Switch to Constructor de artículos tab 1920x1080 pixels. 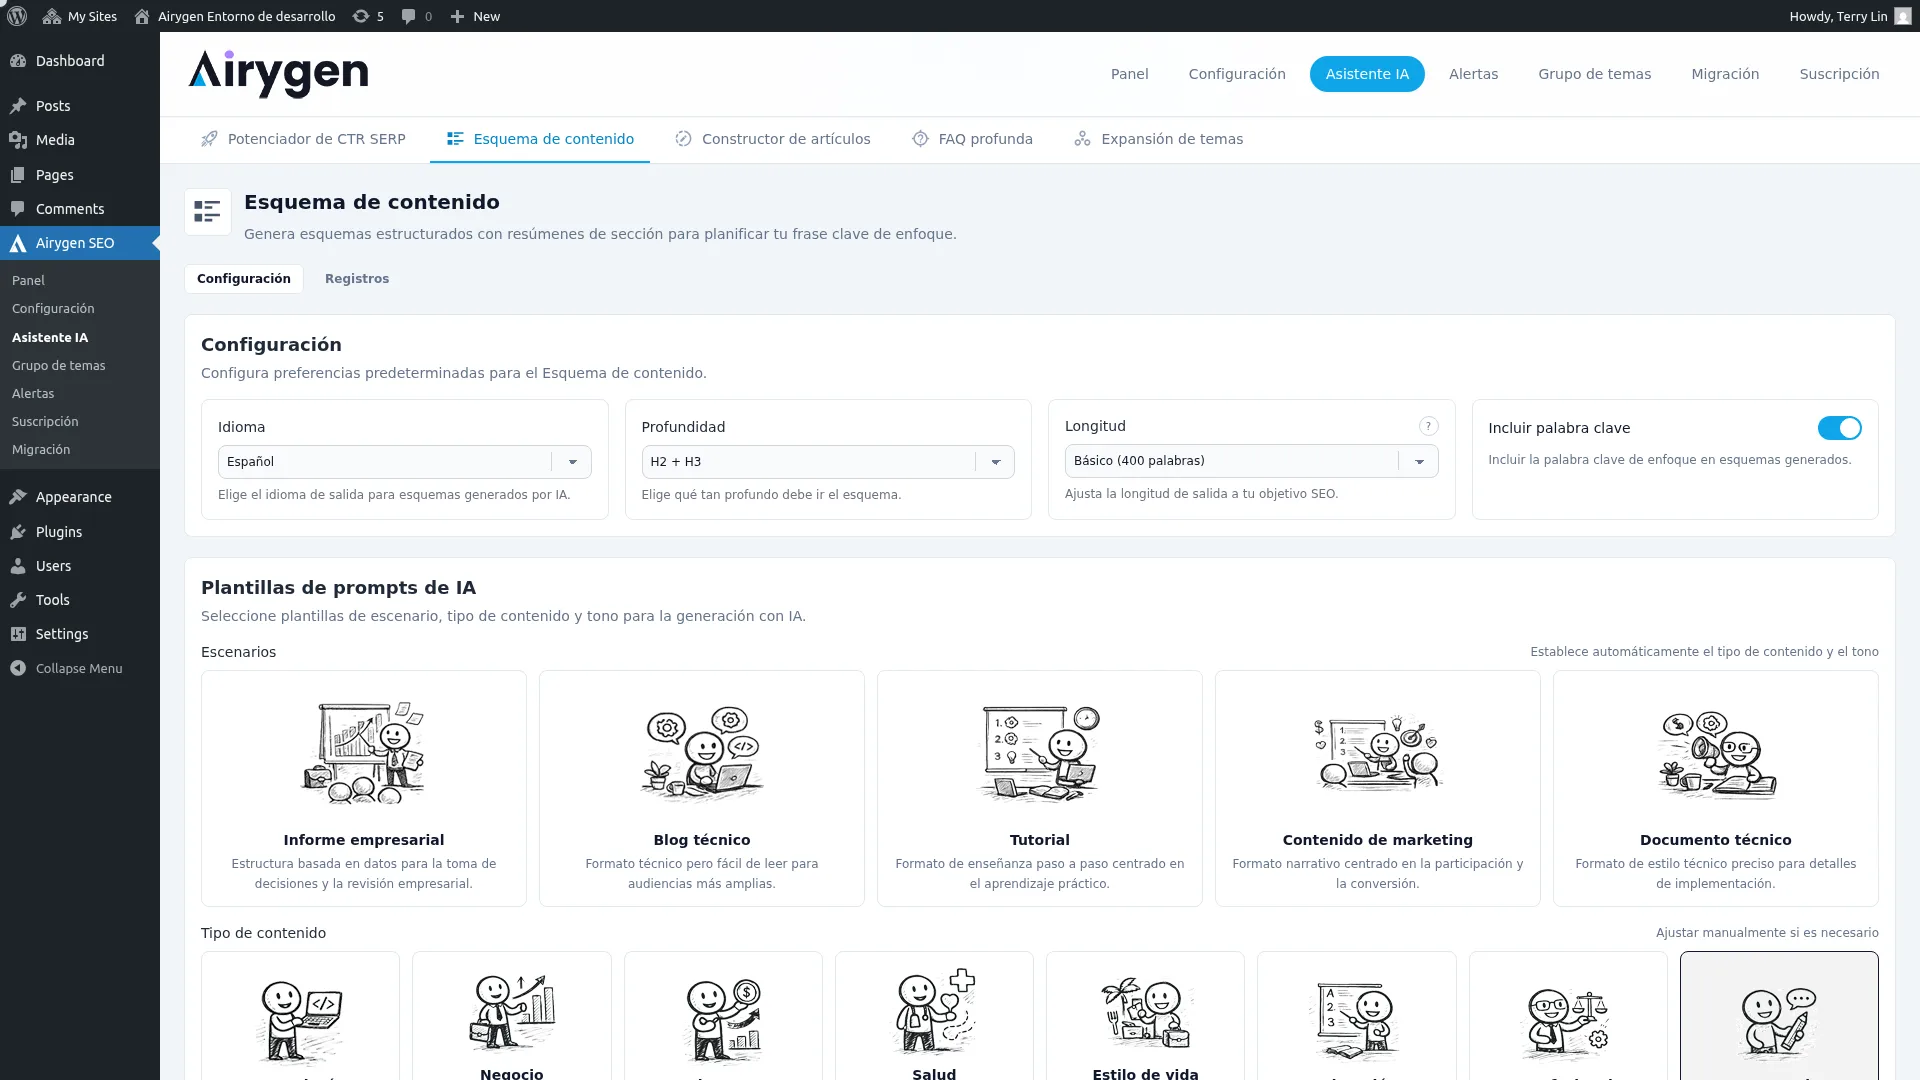(772, 139)
